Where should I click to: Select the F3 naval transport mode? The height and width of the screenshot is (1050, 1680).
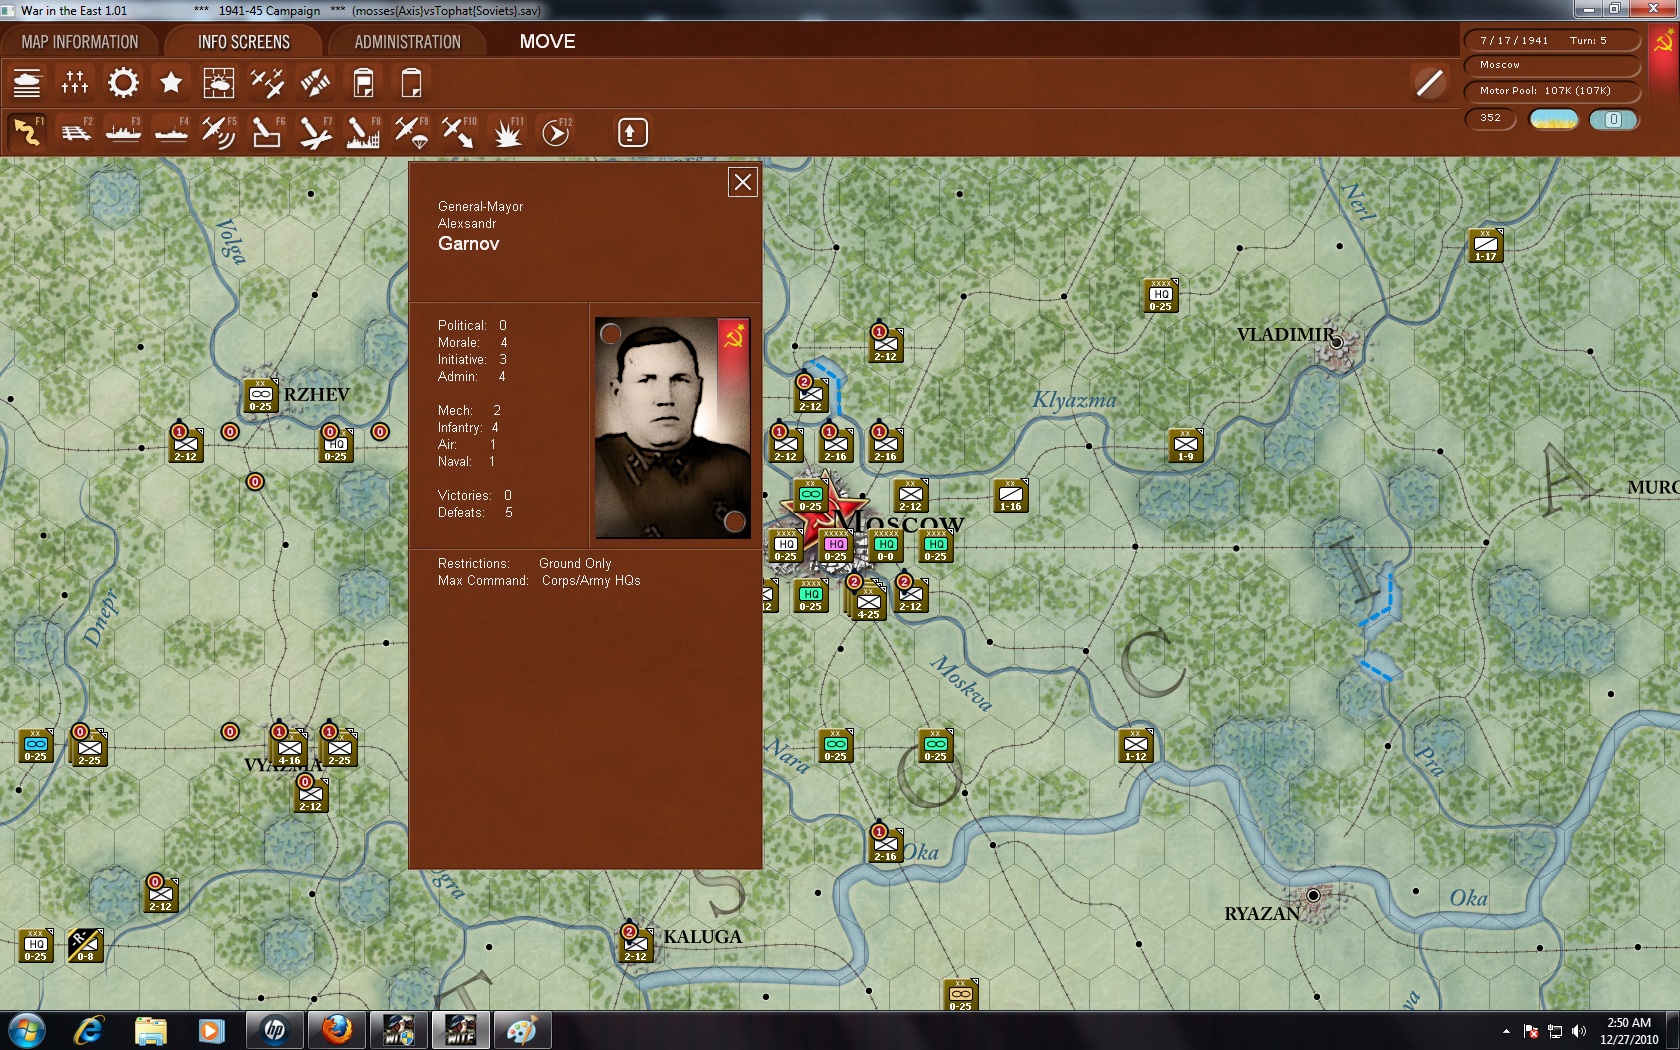click(x=123, y=132)
